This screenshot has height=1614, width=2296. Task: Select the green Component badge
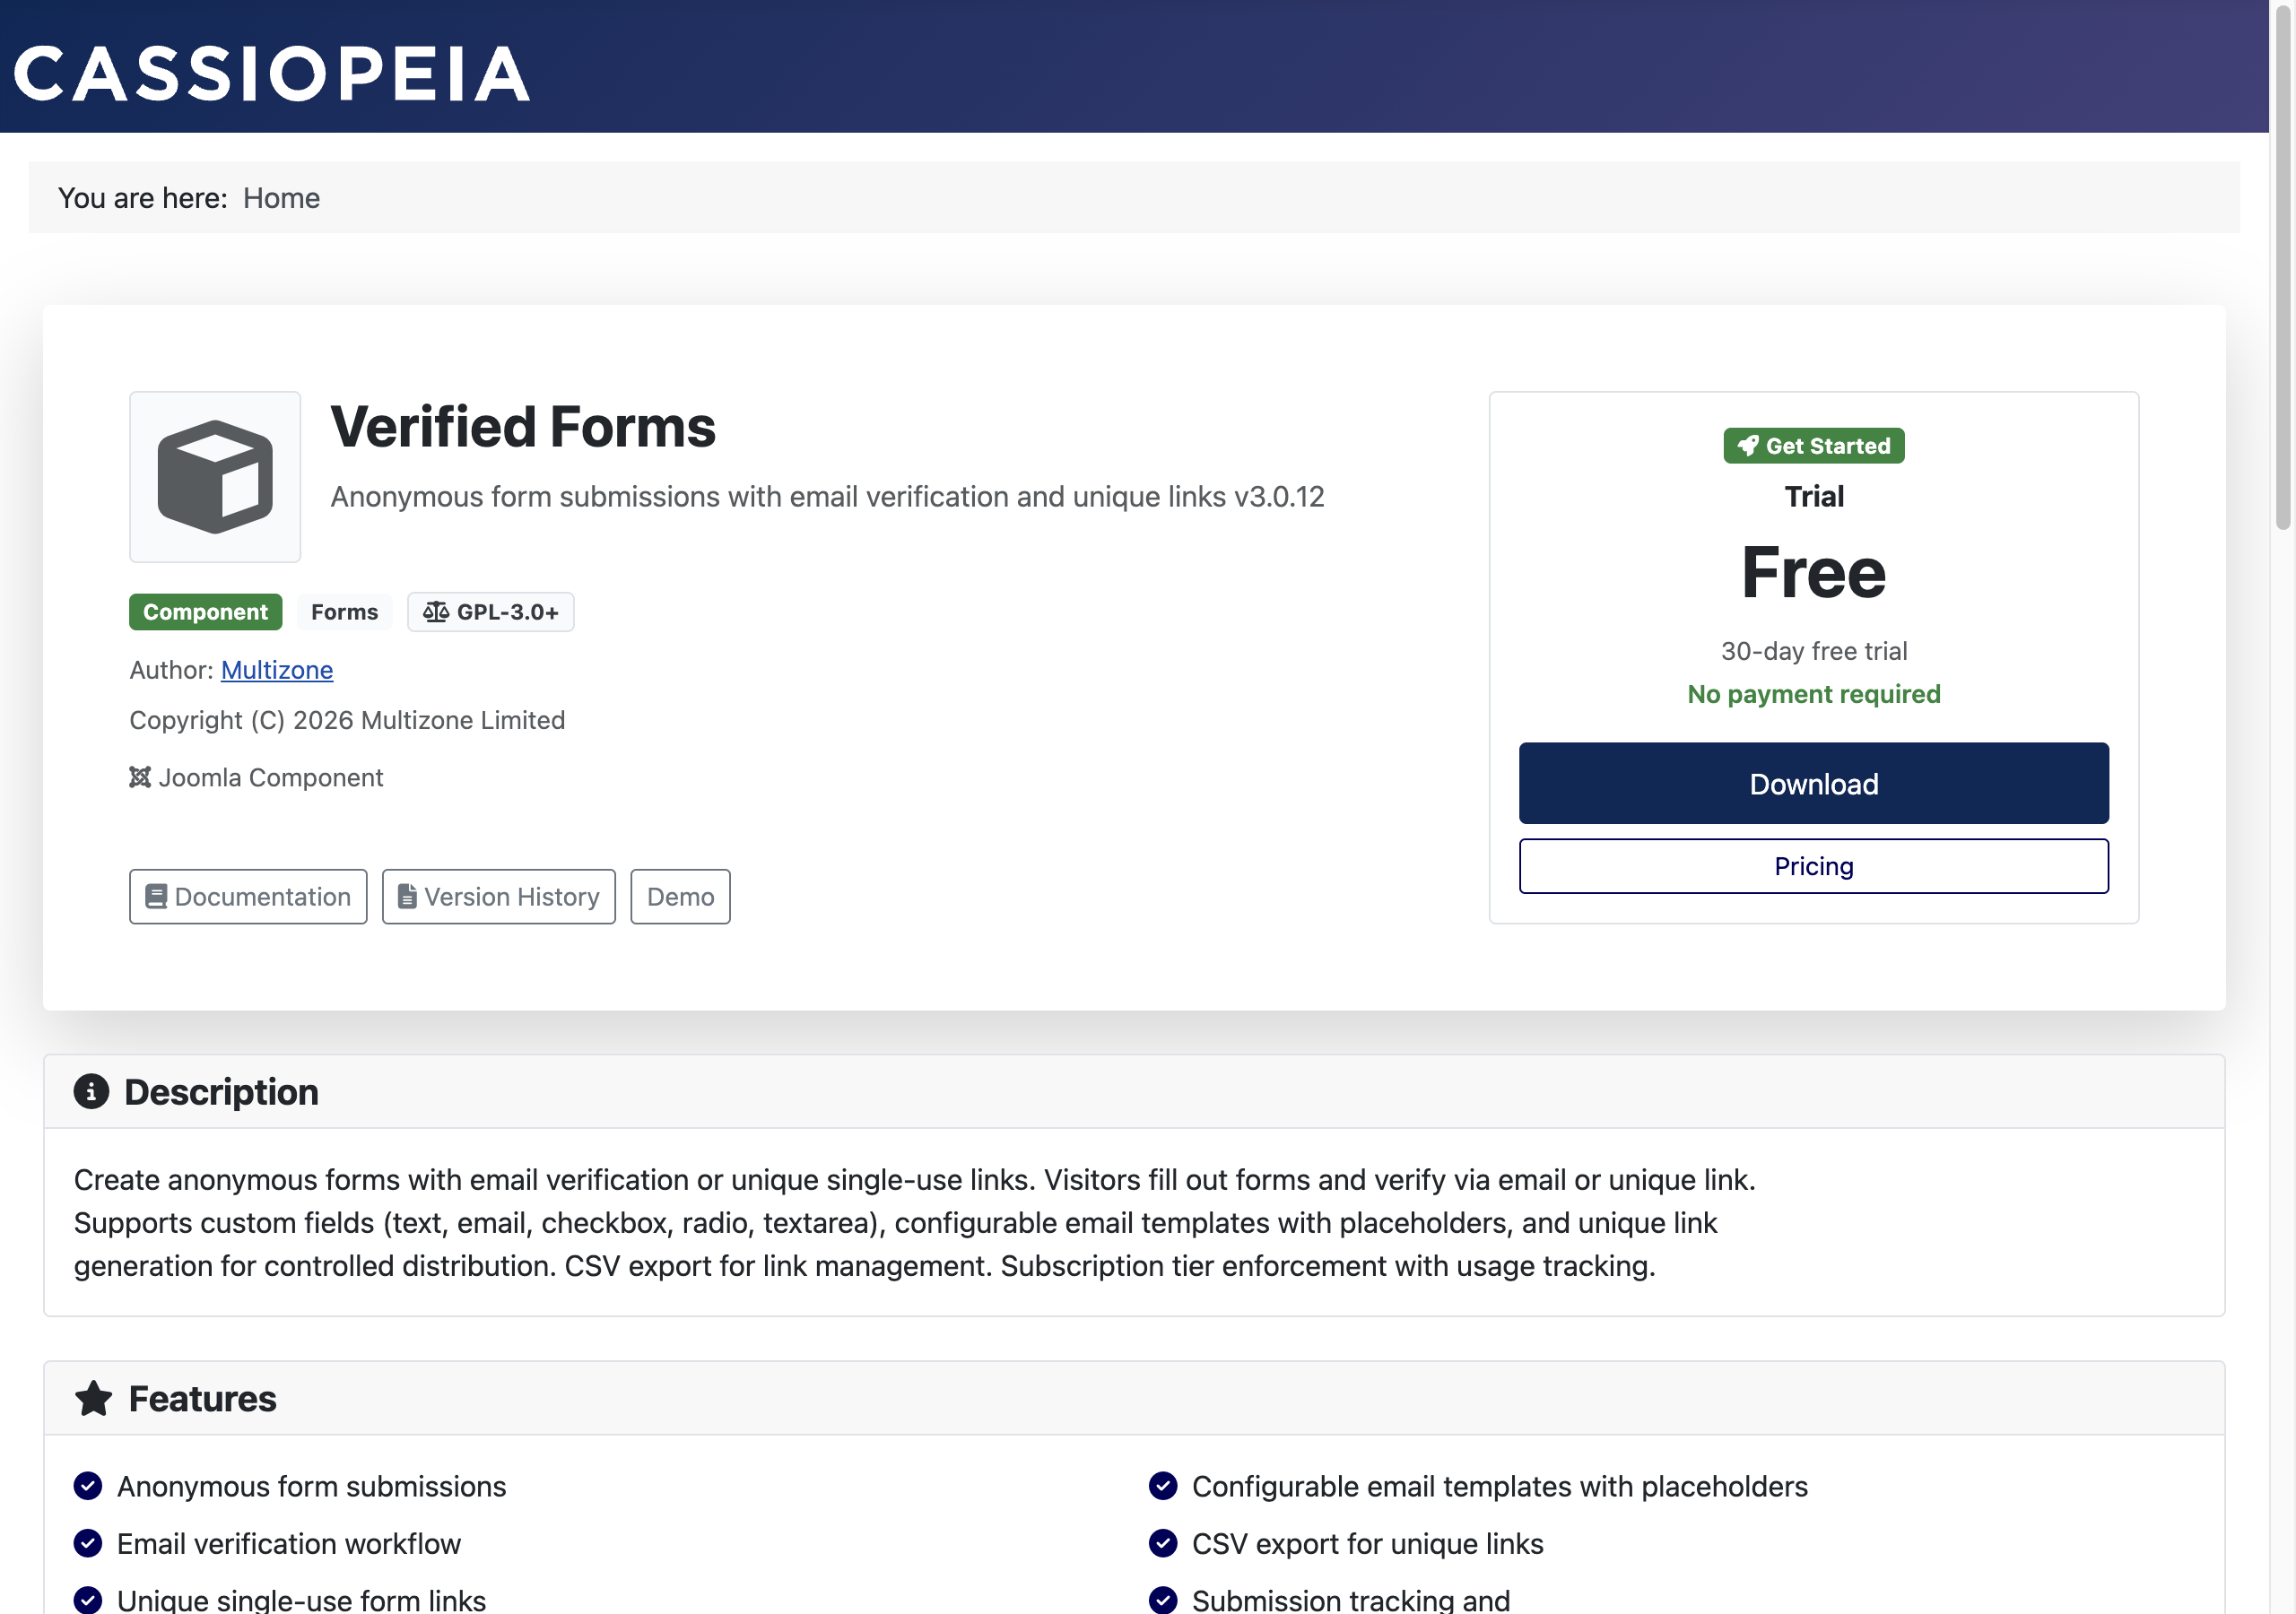click(205, 611)
